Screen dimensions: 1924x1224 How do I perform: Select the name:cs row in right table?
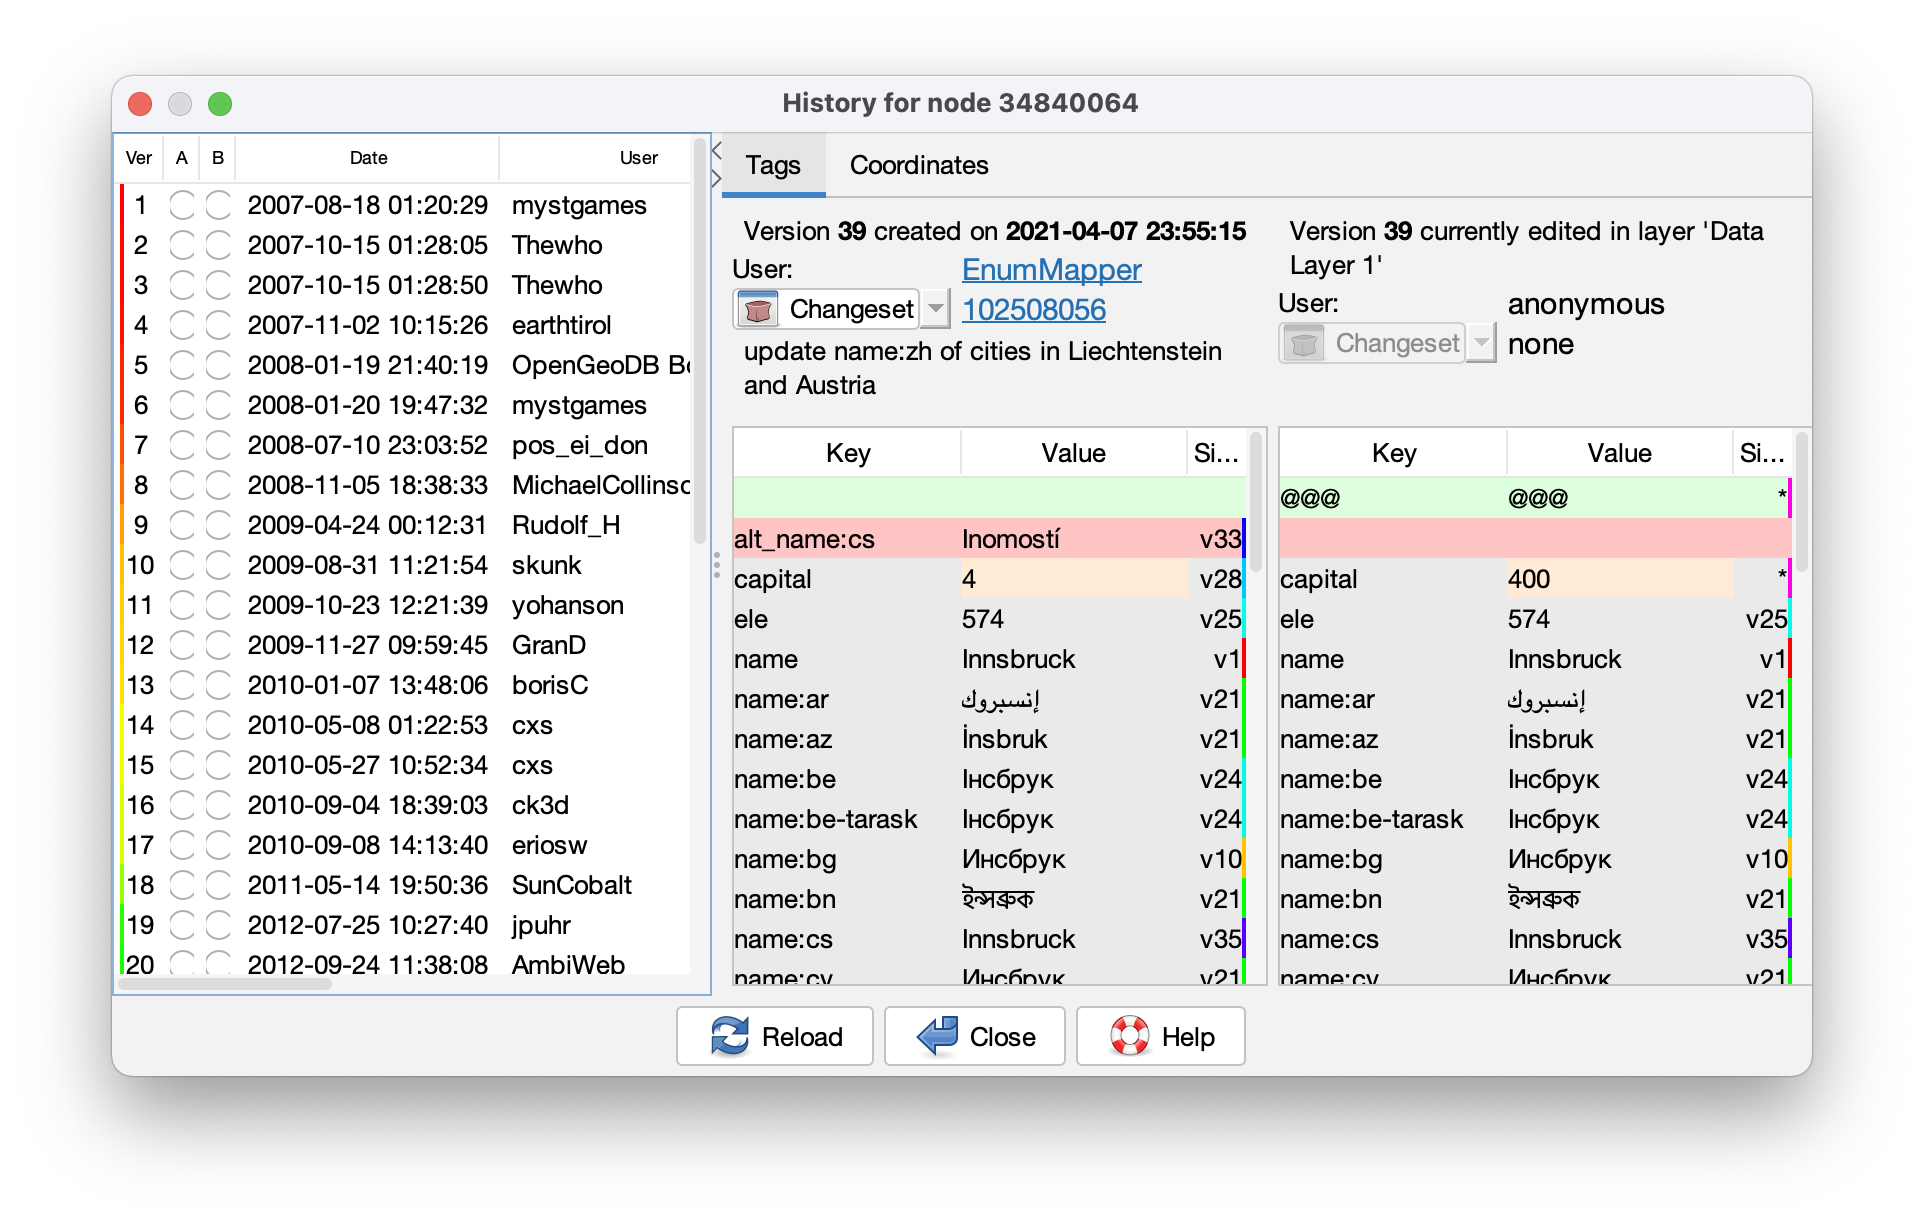[x=1535, y=939]
